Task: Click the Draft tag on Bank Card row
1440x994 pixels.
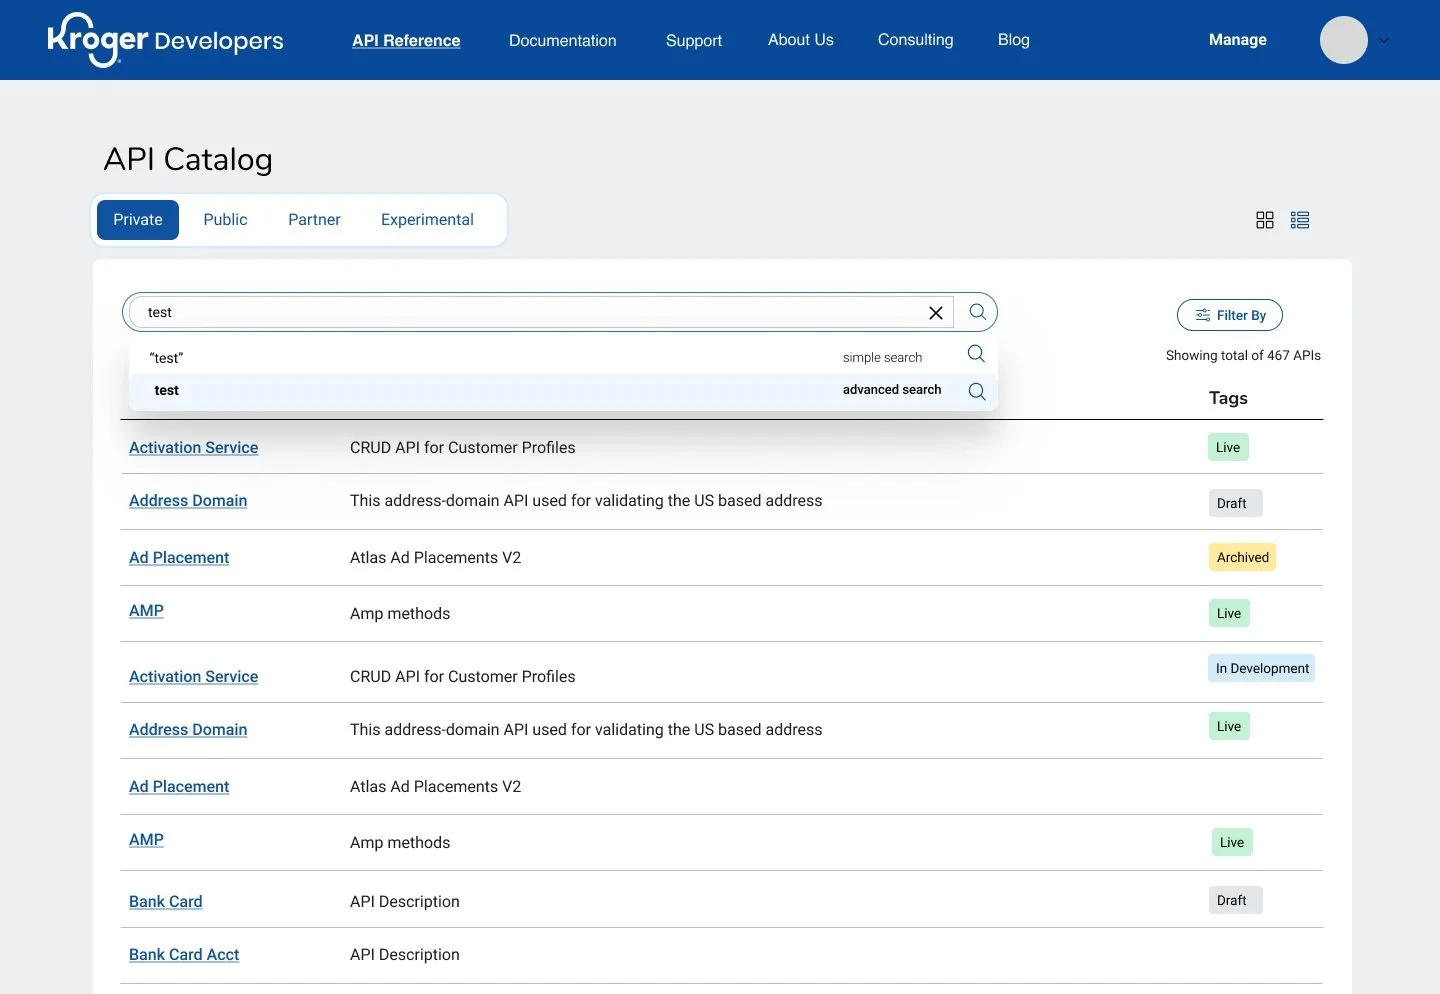Action: 1235,900
